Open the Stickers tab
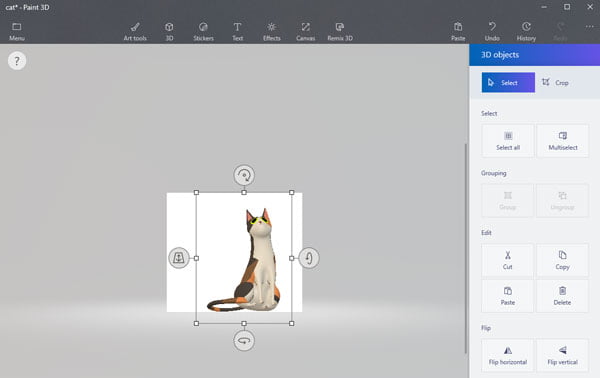This screenshot has height=378, width=600. coord(203,32)
